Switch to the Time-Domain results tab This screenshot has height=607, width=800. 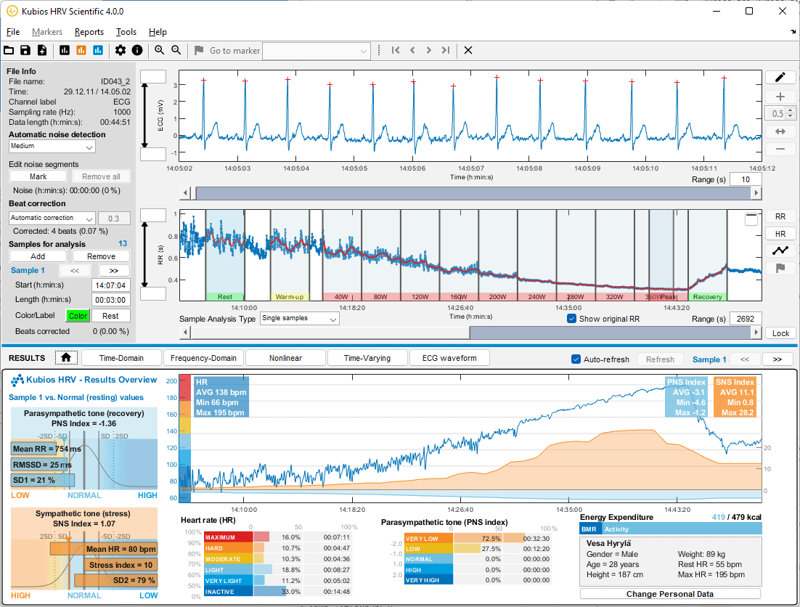click(121, 358)
